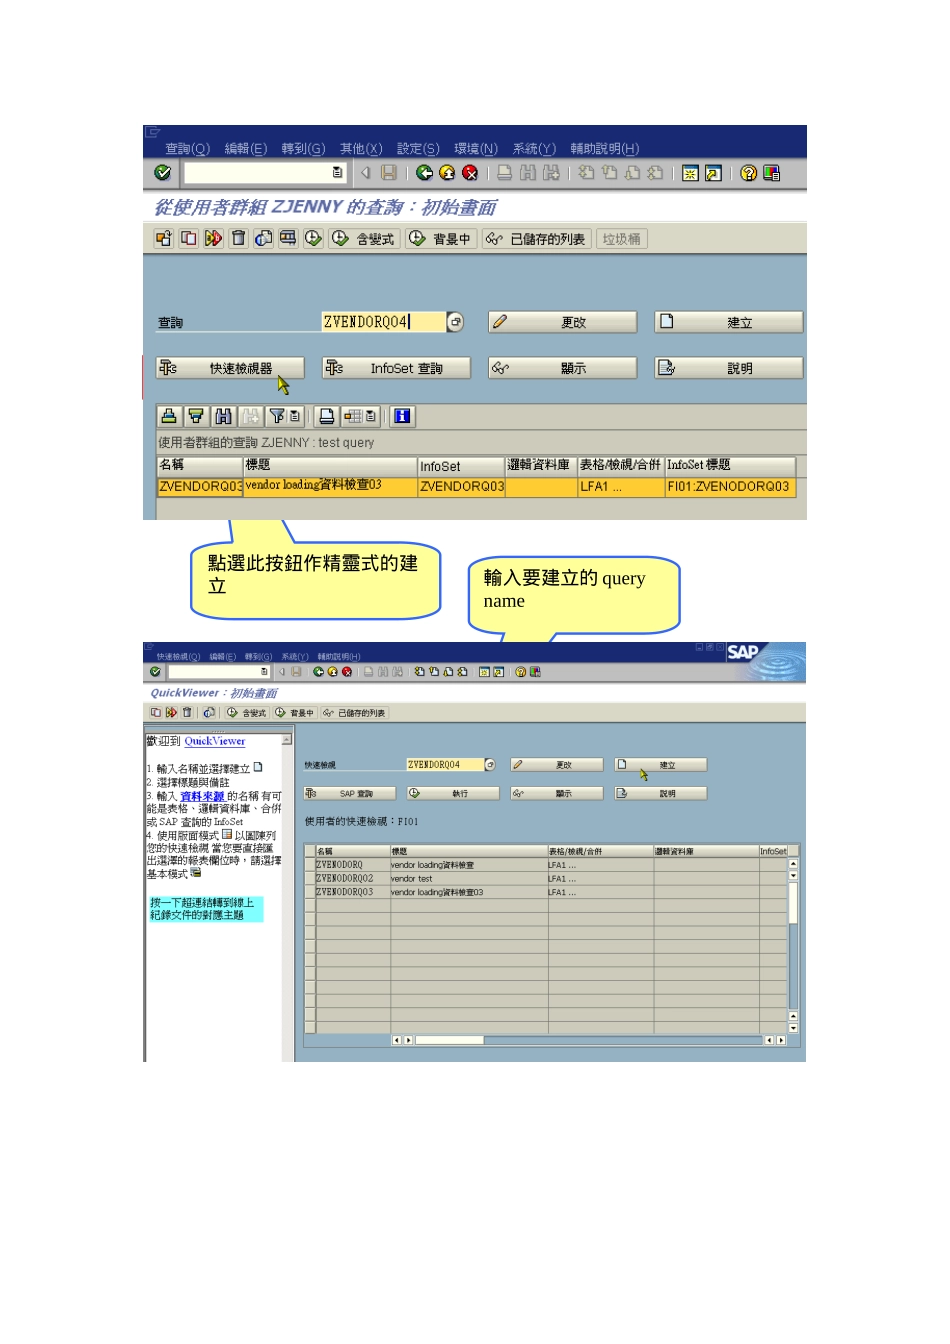
Task: Click 執行 button in QuickViewer window
Action: click(x=454, y=793)
